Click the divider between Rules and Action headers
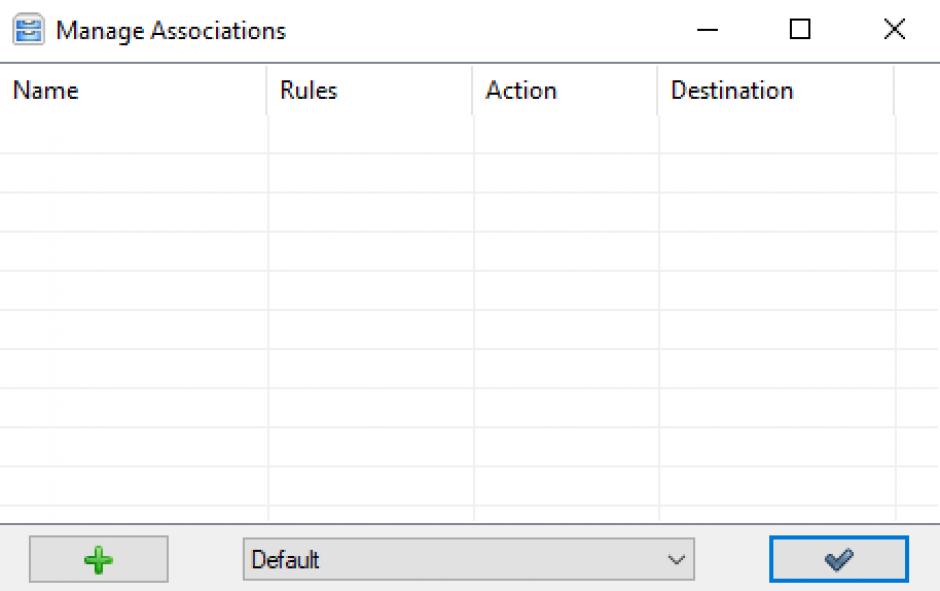This screenshot has height=591, width=940. [472, 91]
